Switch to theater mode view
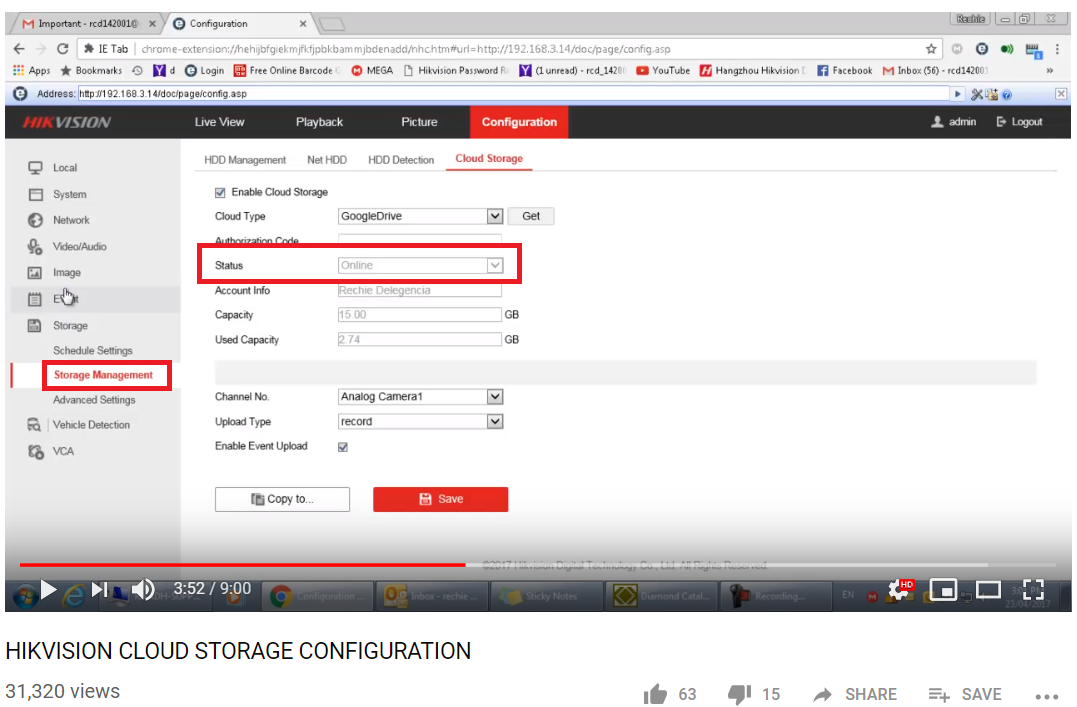1077x707 pixels. [x=988, y=590]
